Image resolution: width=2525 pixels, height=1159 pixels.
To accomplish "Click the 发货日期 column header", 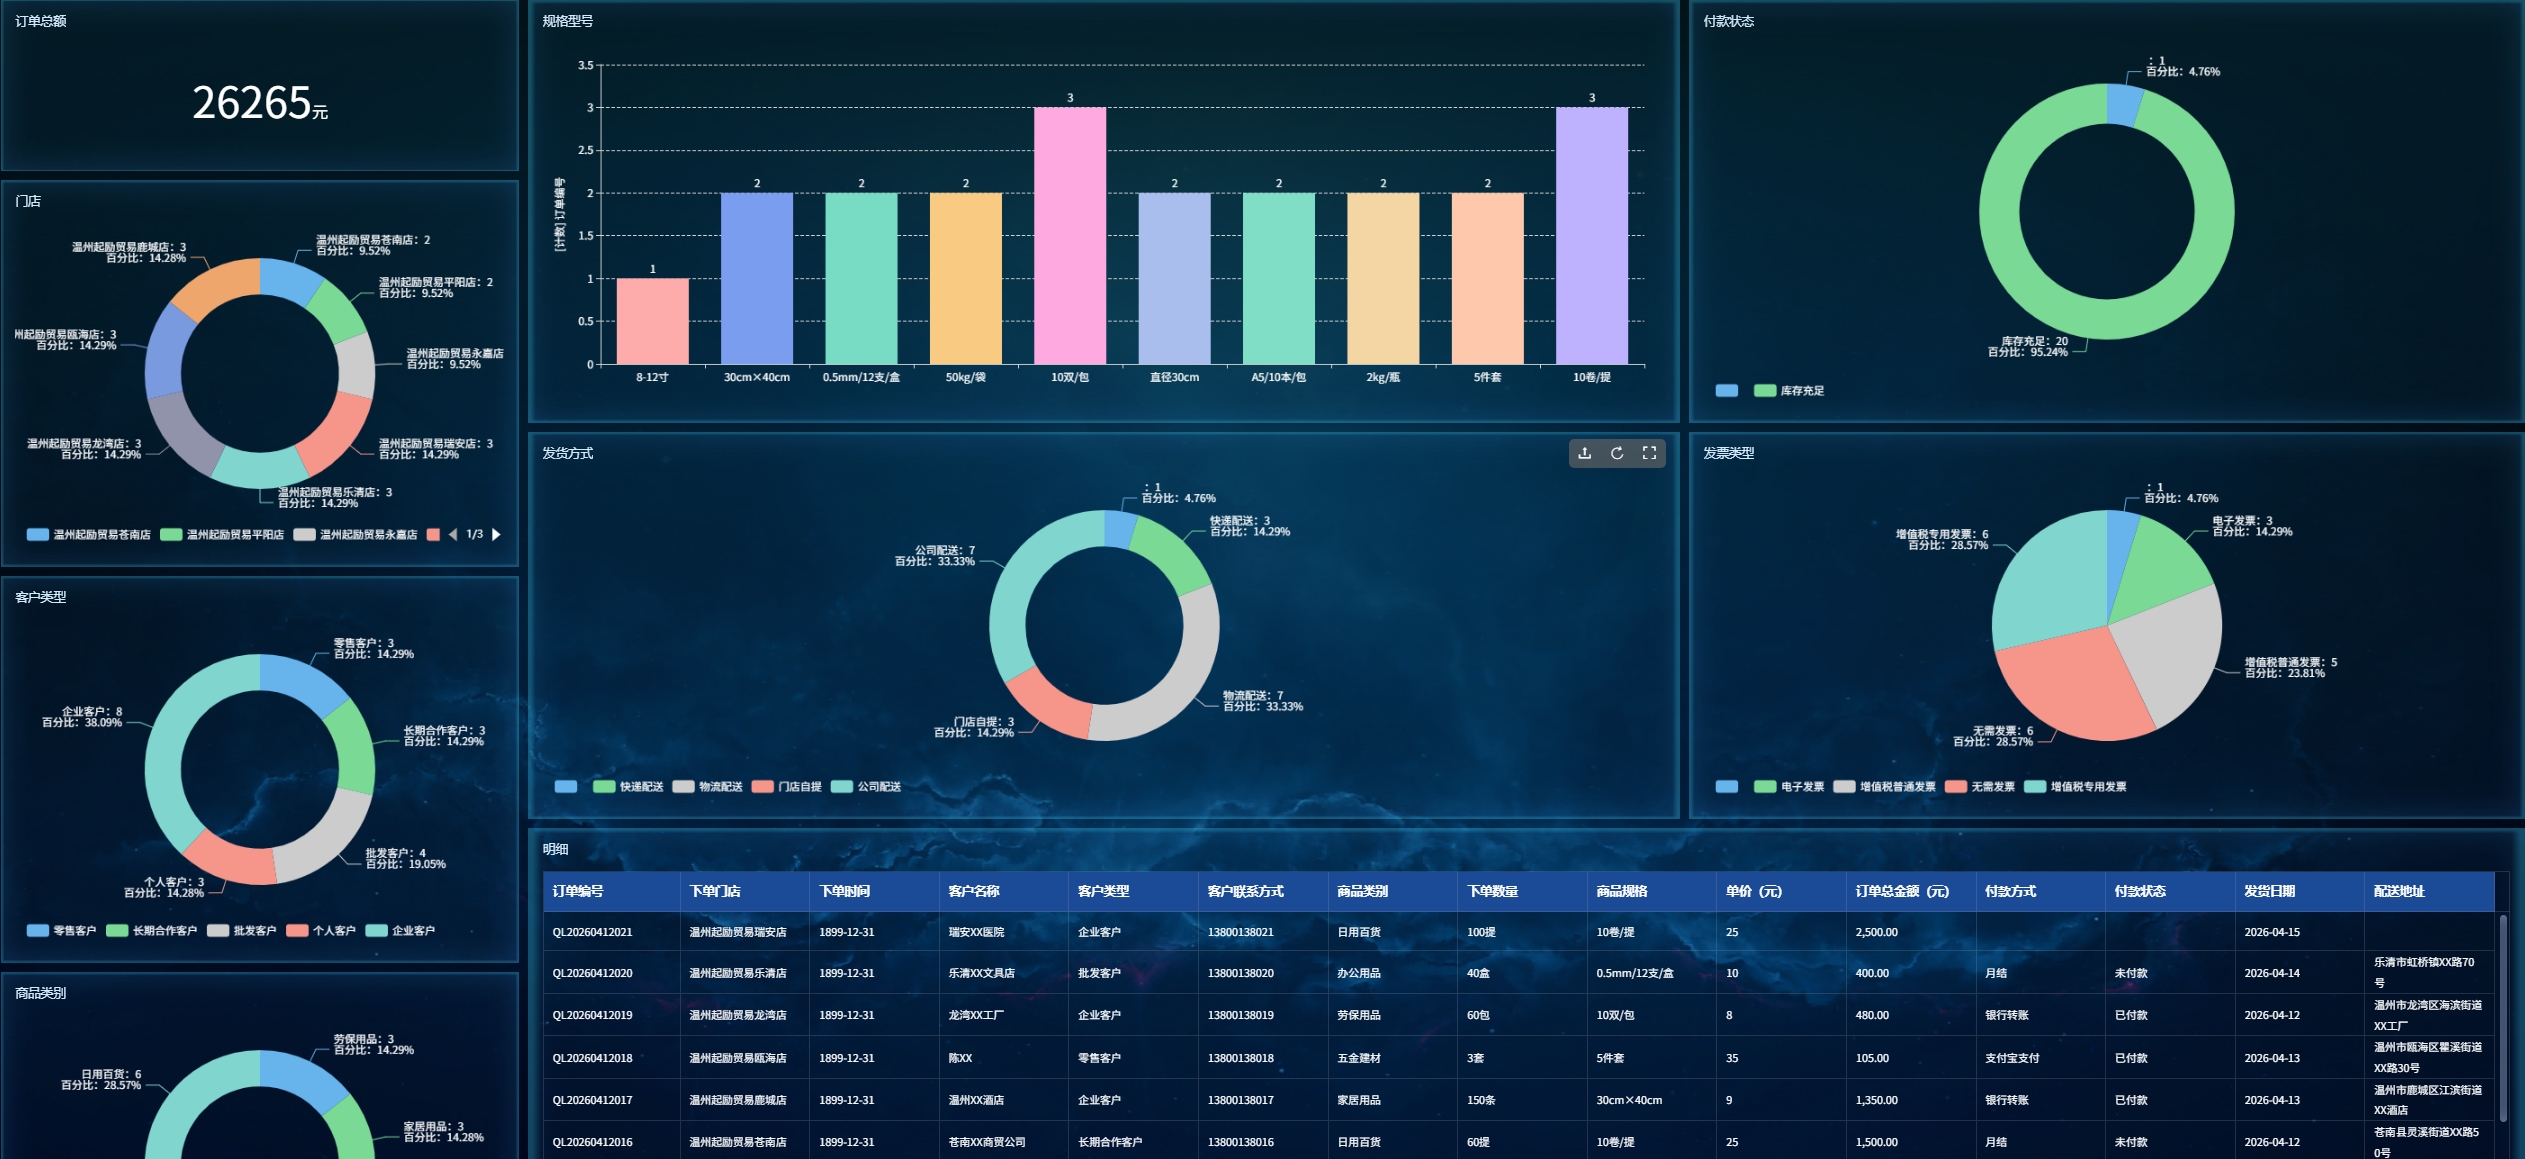I will click(2269, 891).
